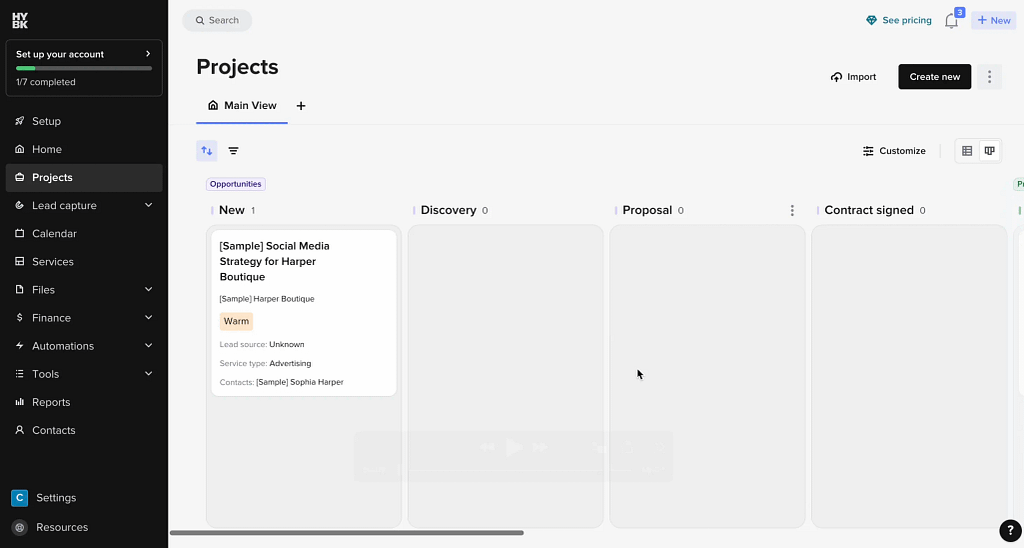This screenshot has height=548, width=1024.
Task: Open the Social Media Strategy project card
Action: (x=304, y=313)
